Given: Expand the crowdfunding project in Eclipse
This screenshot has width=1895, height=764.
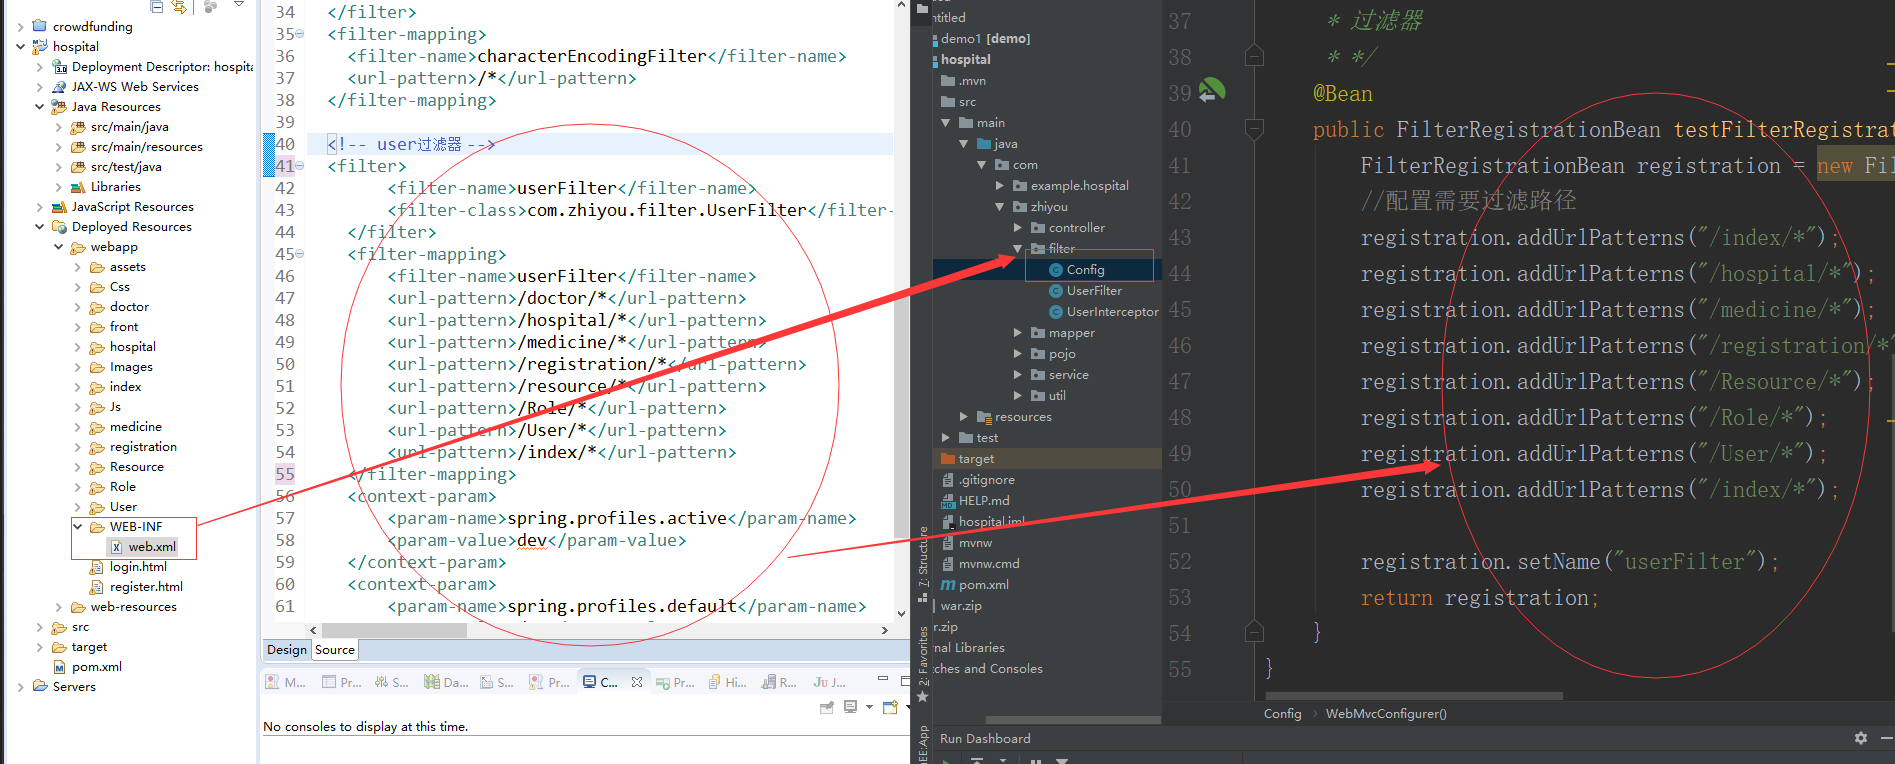Looking at the screenshot, I should tap(21, 26).
